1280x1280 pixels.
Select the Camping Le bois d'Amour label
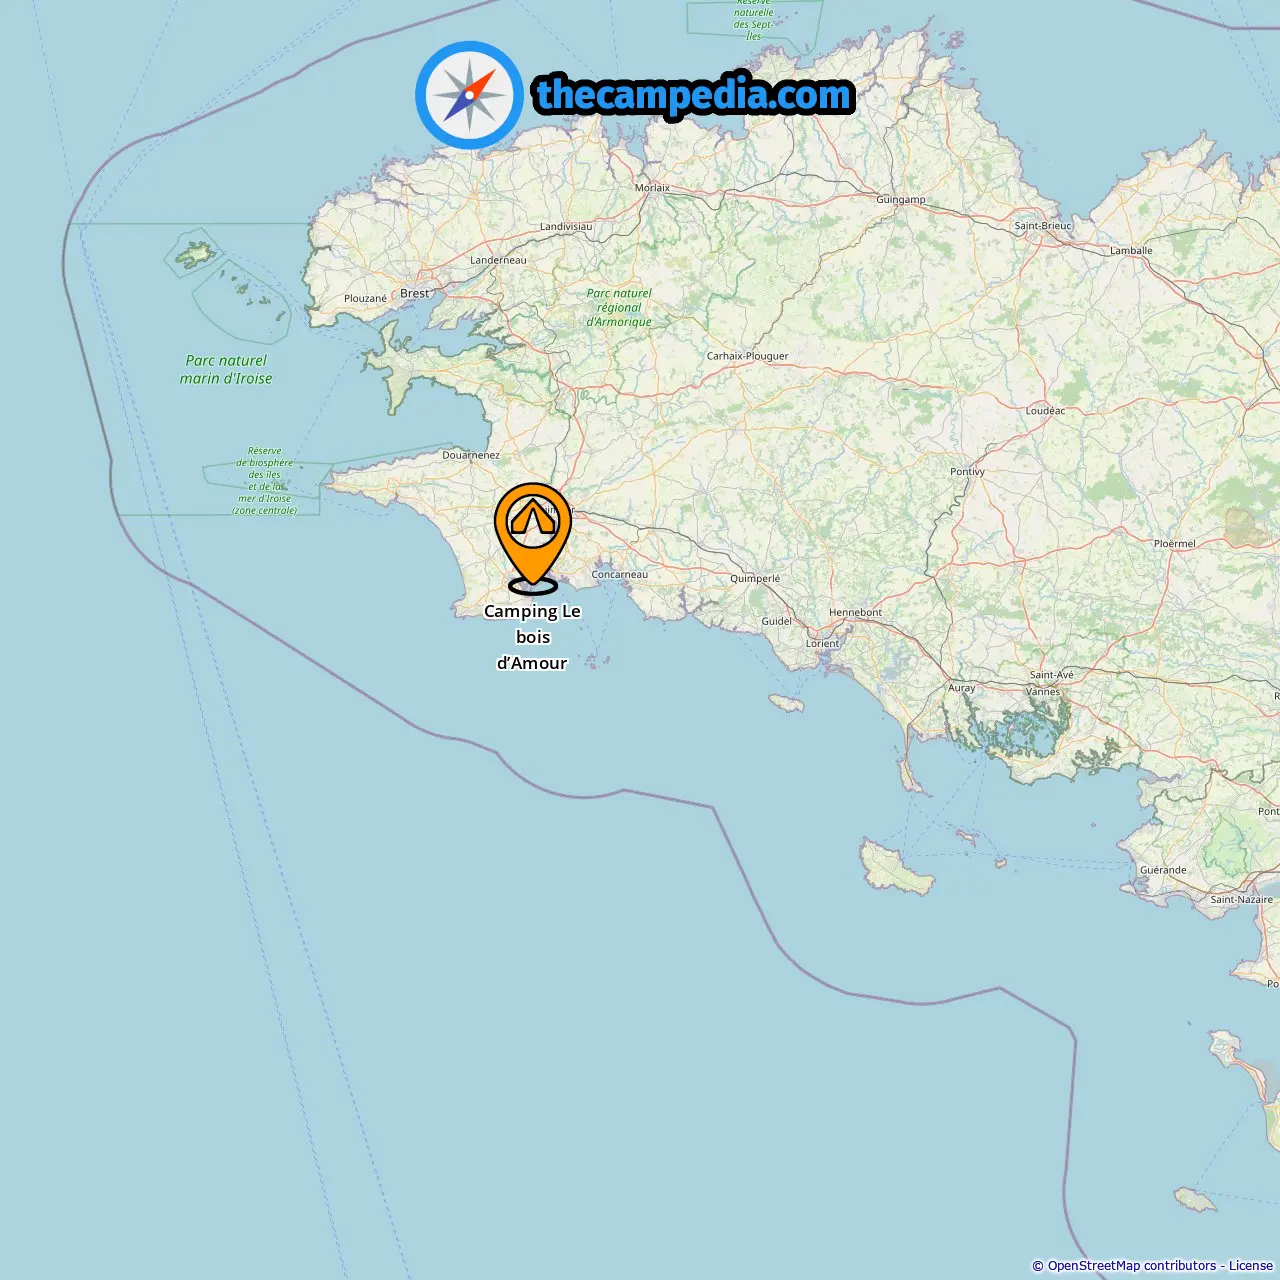coord(532,637)
